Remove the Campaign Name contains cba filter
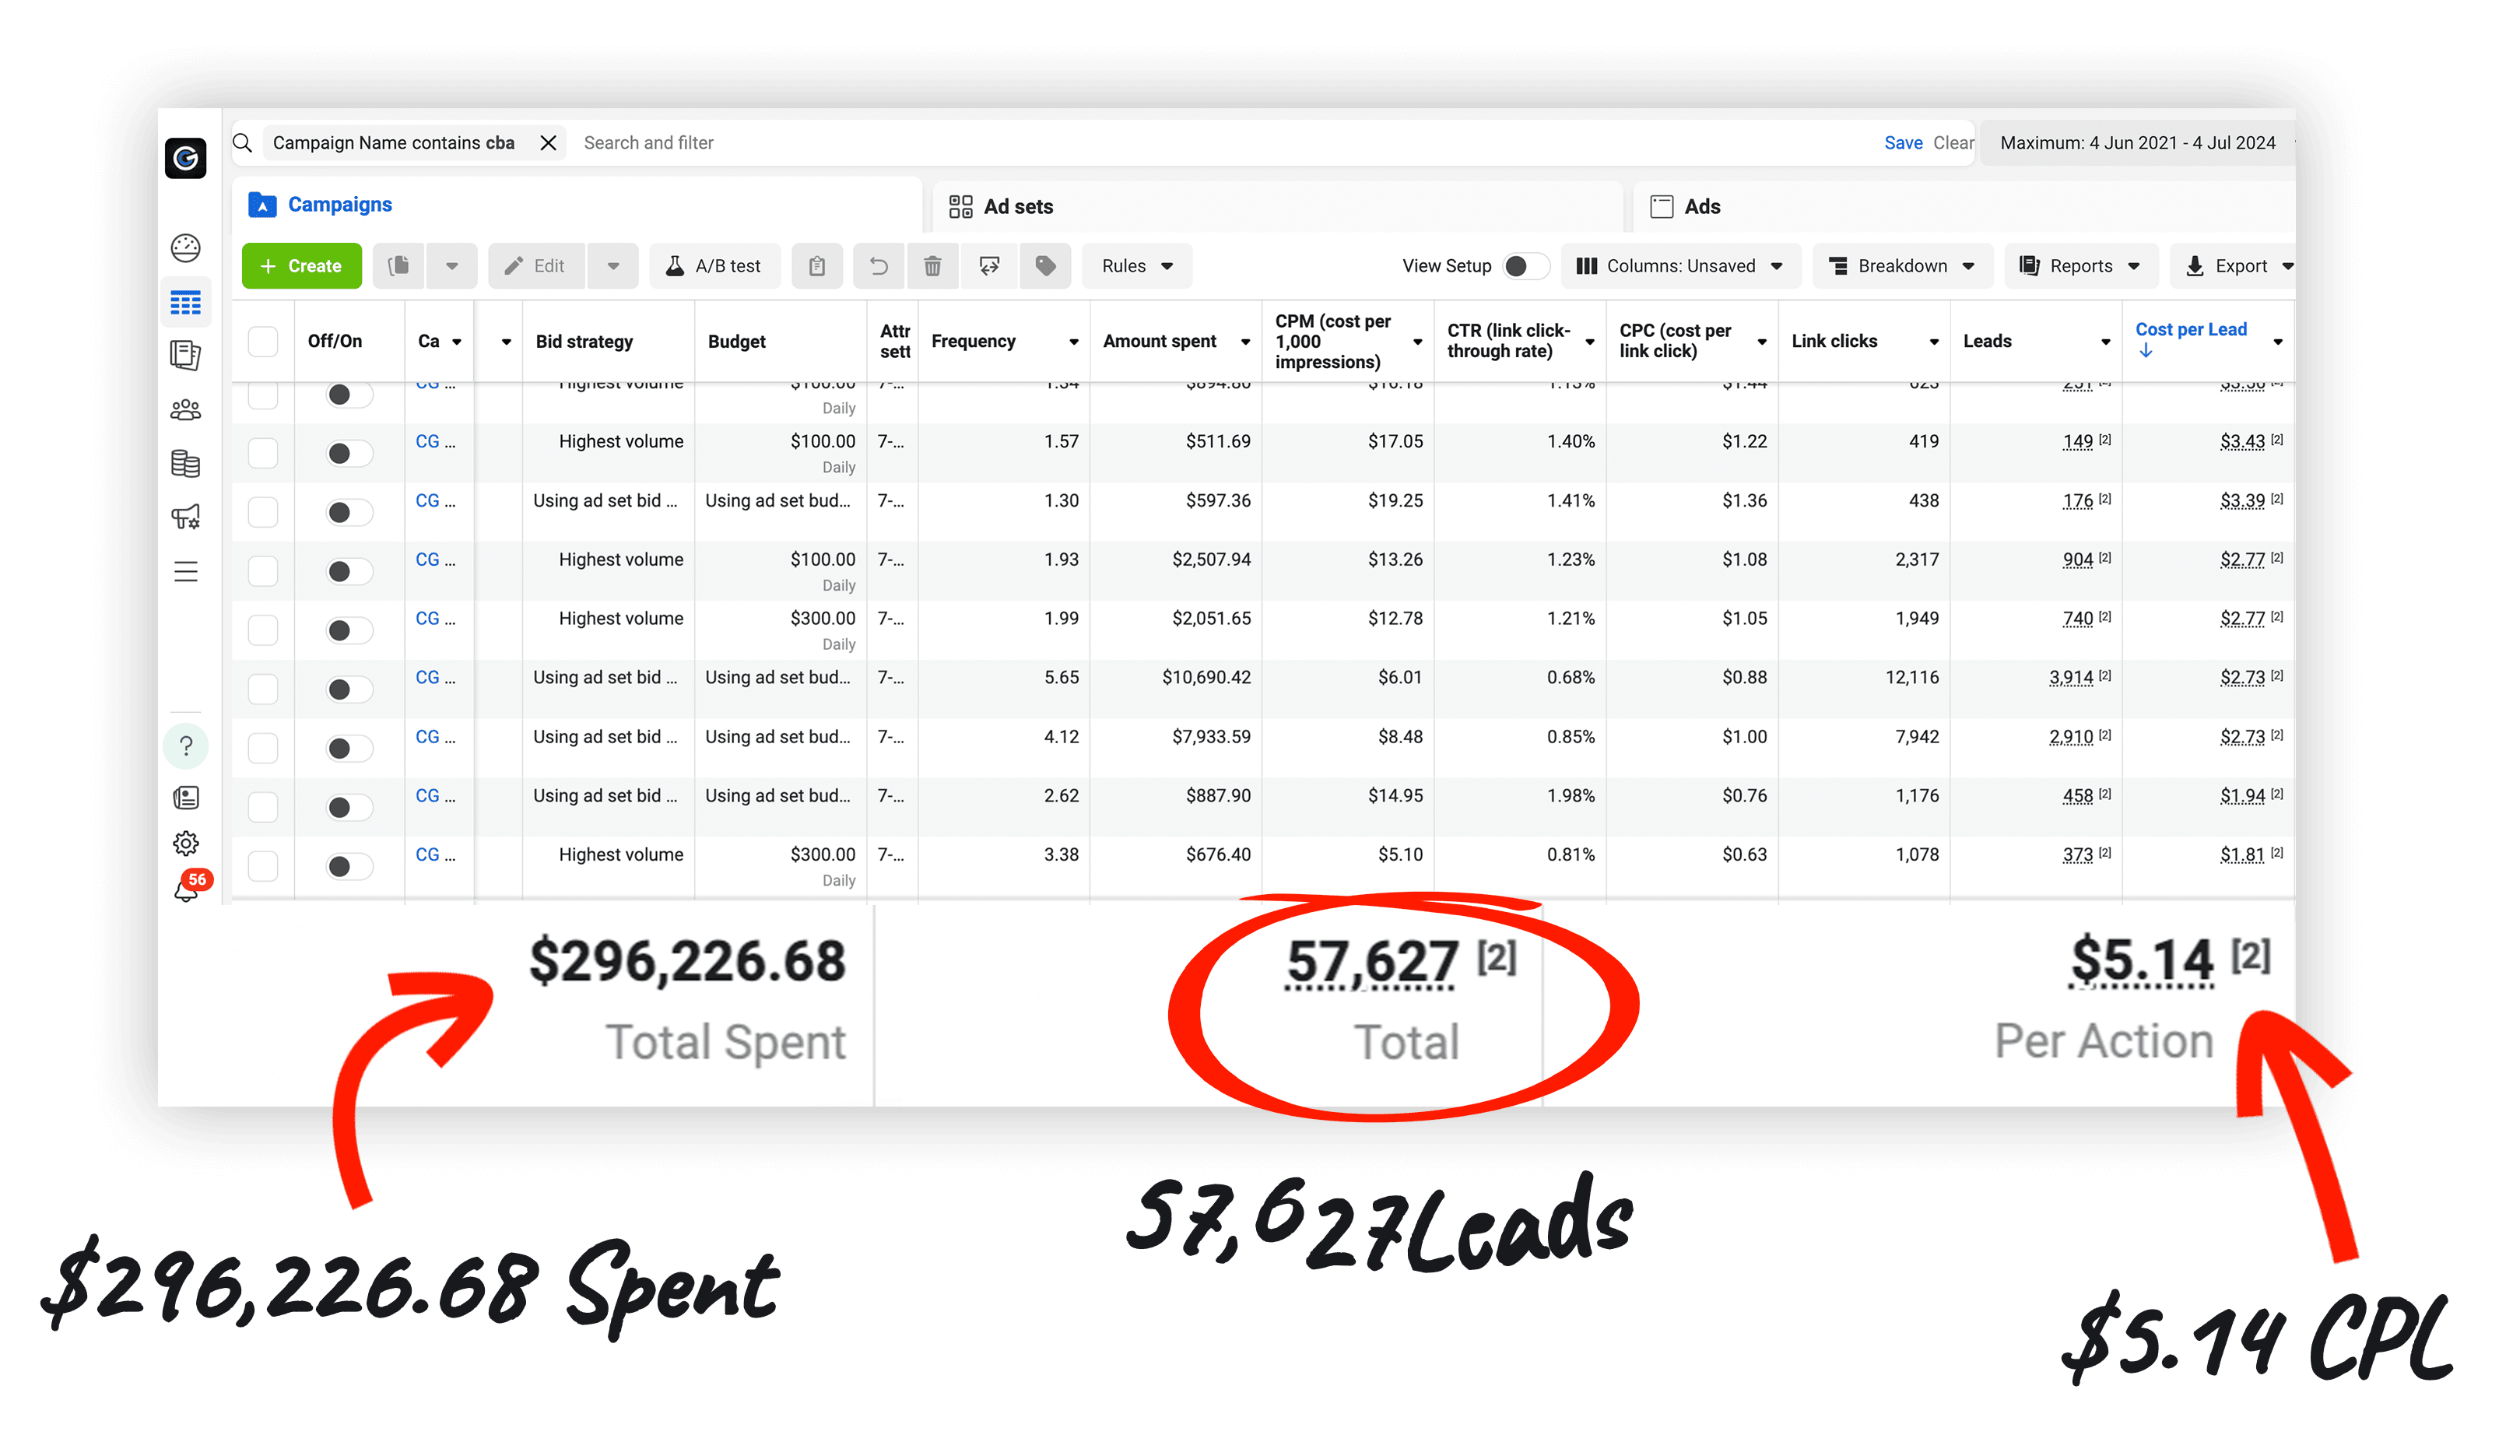This screenshot has height=1456, width=2520. 548,143
